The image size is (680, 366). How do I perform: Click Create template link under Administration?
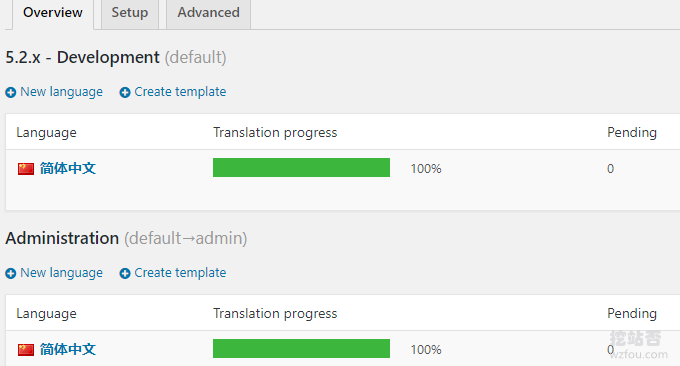(180, 273)
